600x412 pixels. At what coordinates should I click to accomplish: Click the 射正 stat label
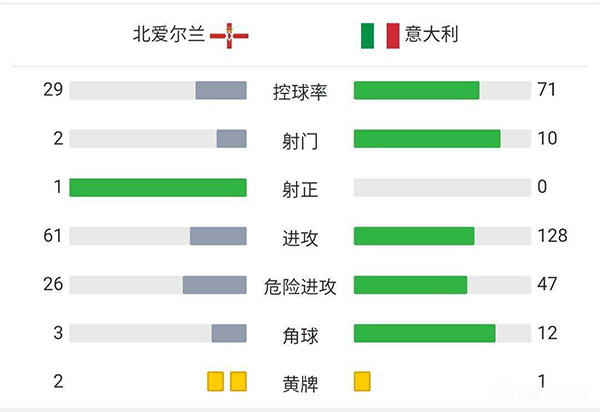click(300, 188)
